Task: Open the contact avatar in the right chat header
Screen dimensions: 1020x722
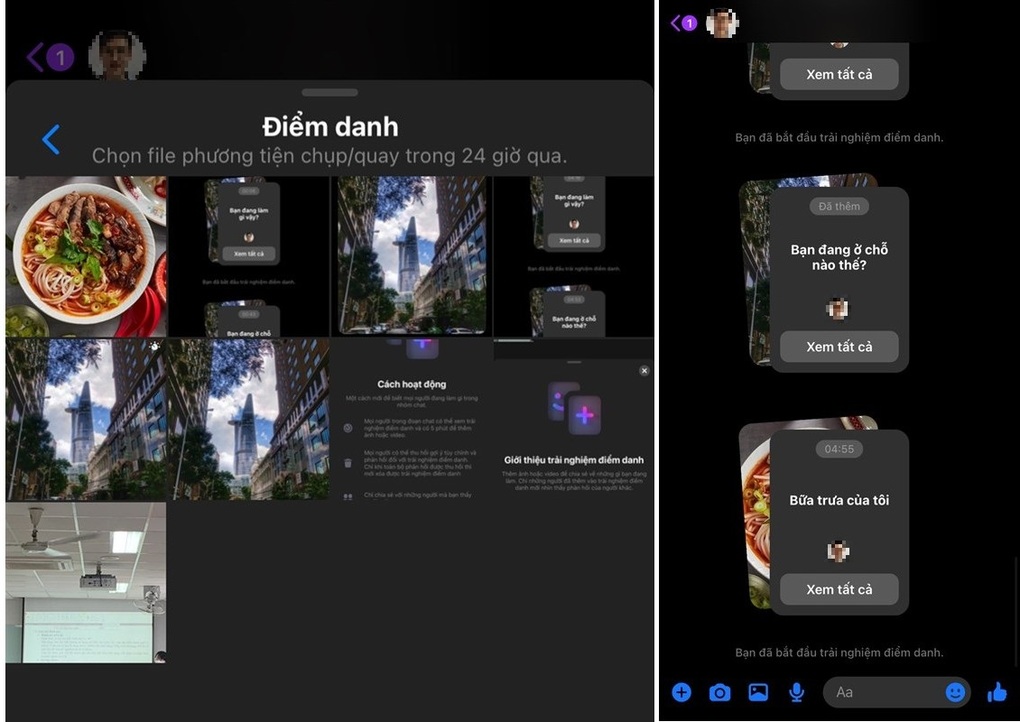Action: 722,23
